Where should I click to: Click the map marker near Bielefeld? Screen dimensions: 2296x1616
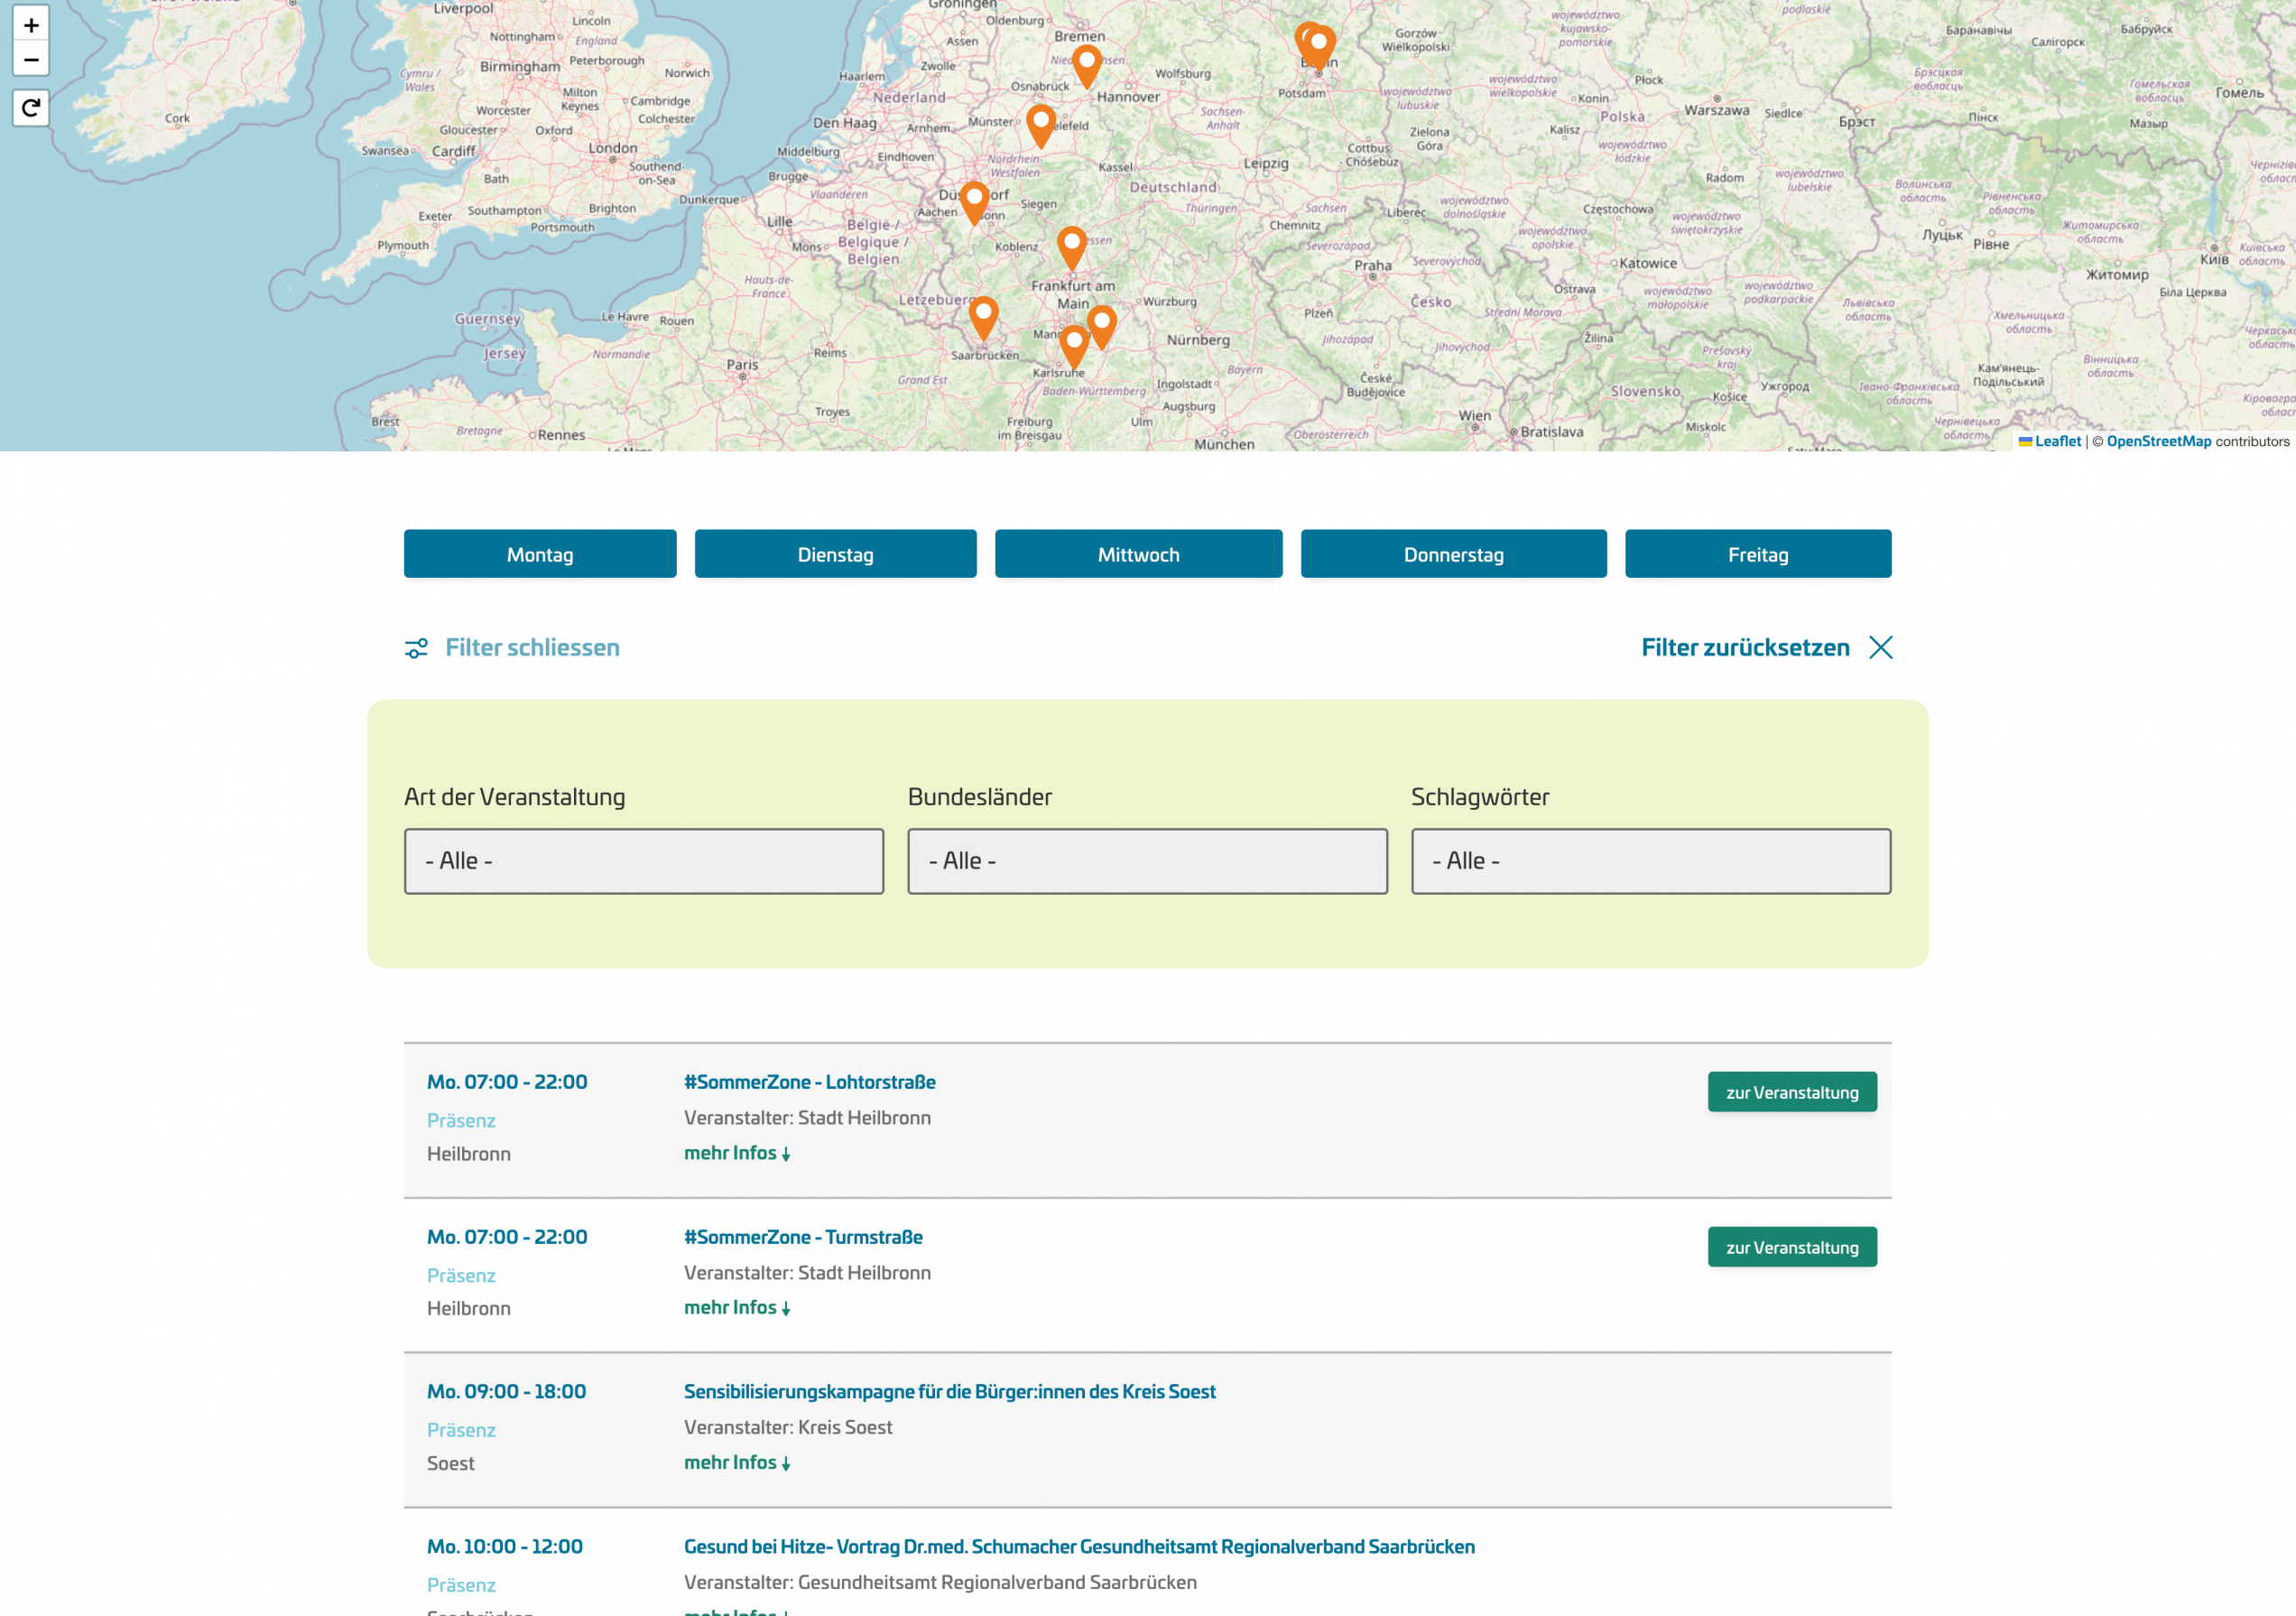[1040, 123]
